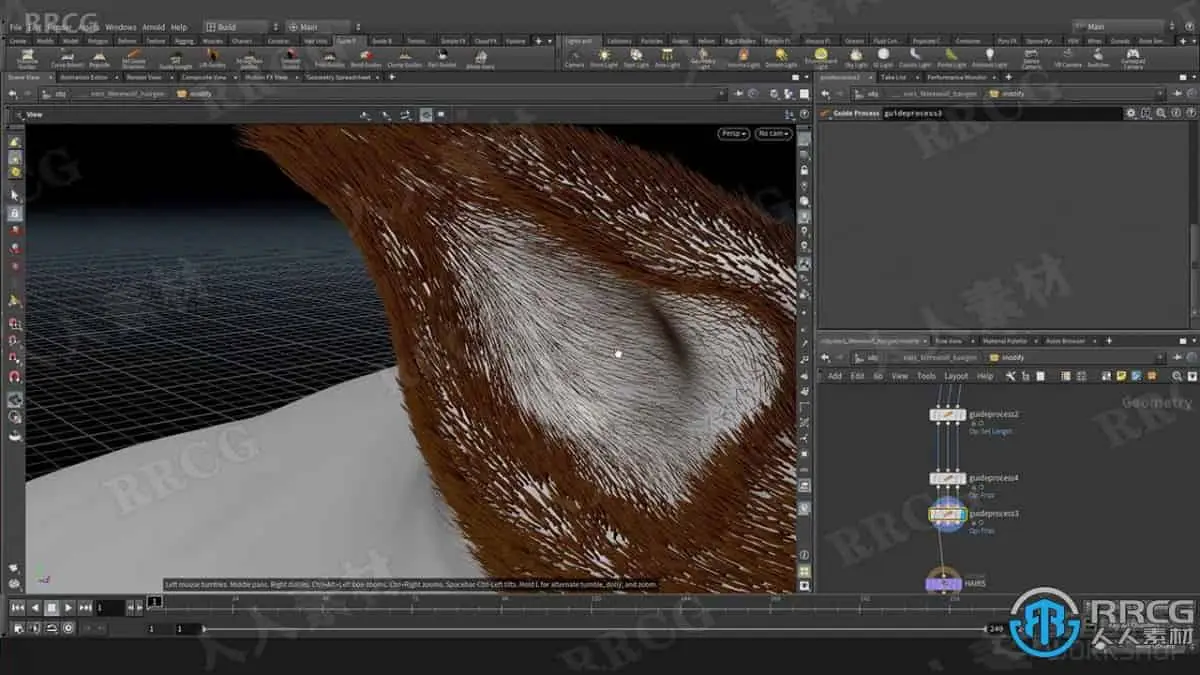Image resolution: width=1200 pixels, height=675 pixels.
Task: Open the No cam camera dropdown
Action: 773,133
